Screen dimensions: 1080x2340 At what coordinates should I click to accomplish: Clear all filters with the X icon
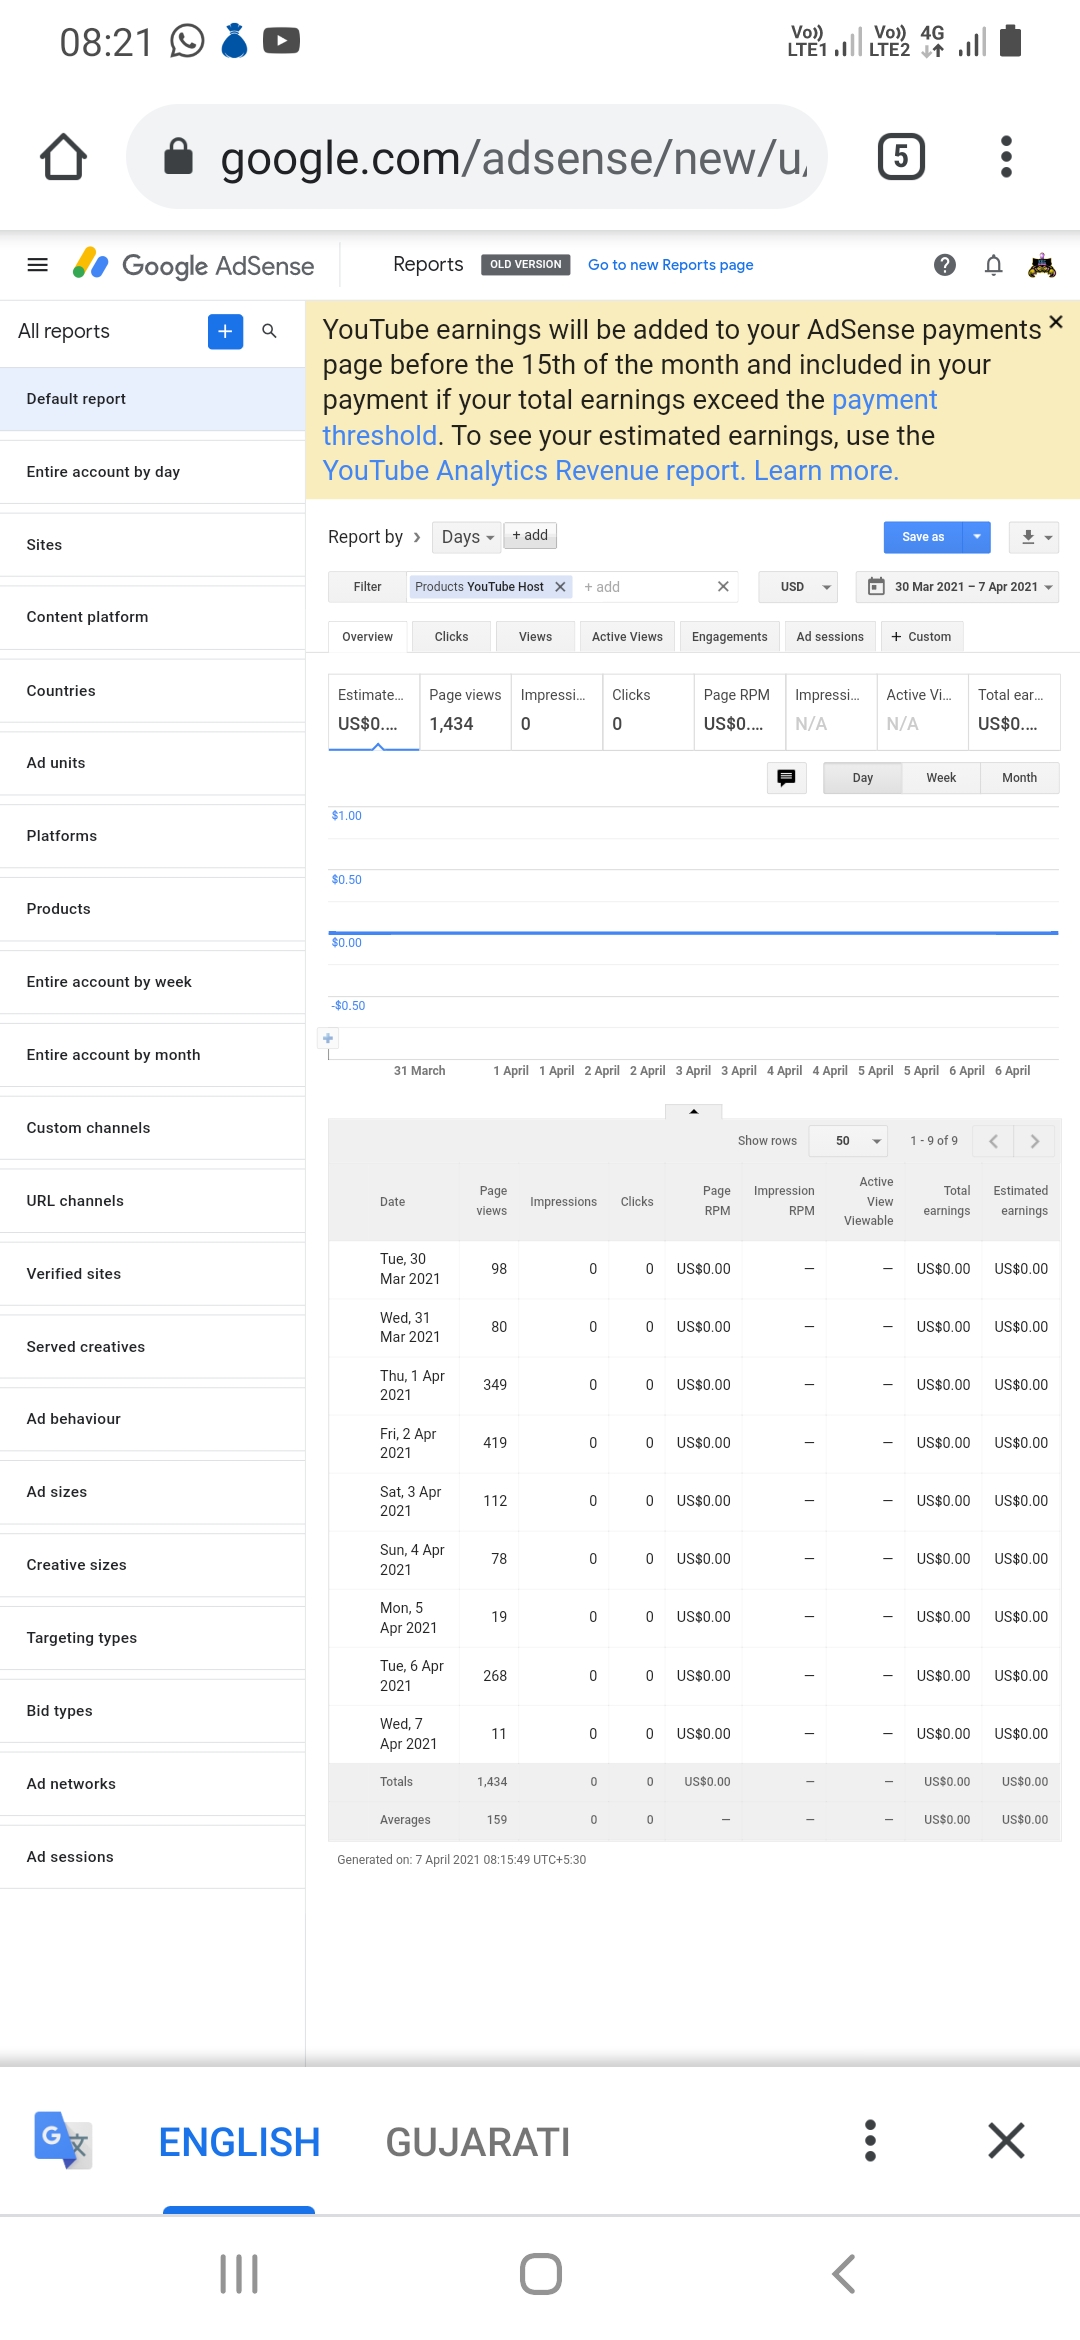[723, 587]
